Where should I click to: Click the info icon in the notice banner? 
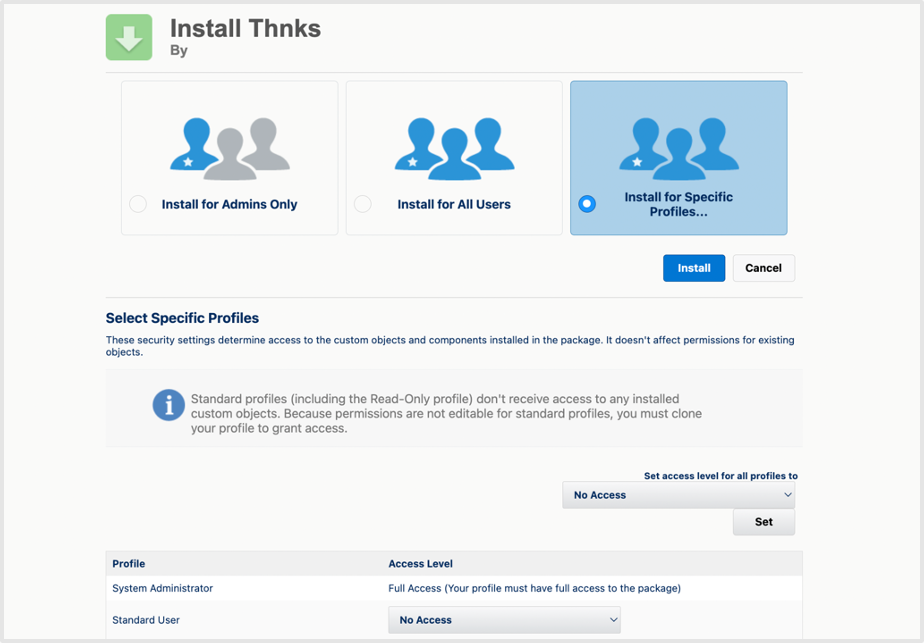pos(168,405)
